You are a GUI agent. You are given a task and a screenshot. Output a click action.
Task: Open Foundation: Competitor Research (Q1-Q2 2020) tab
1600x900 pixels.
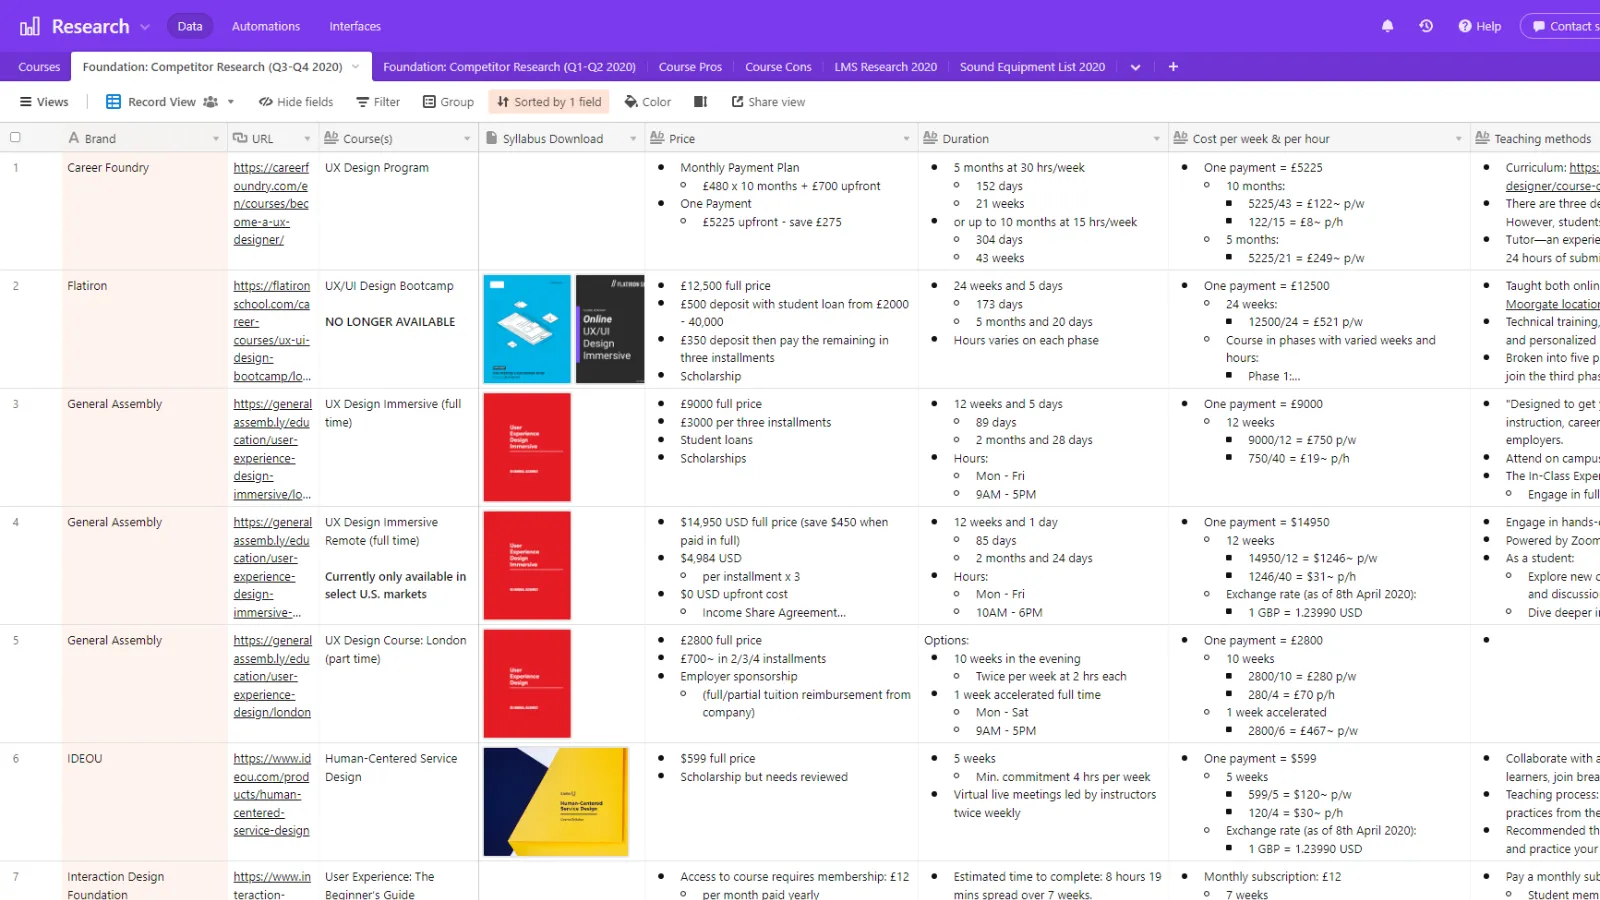pos(509,67)
